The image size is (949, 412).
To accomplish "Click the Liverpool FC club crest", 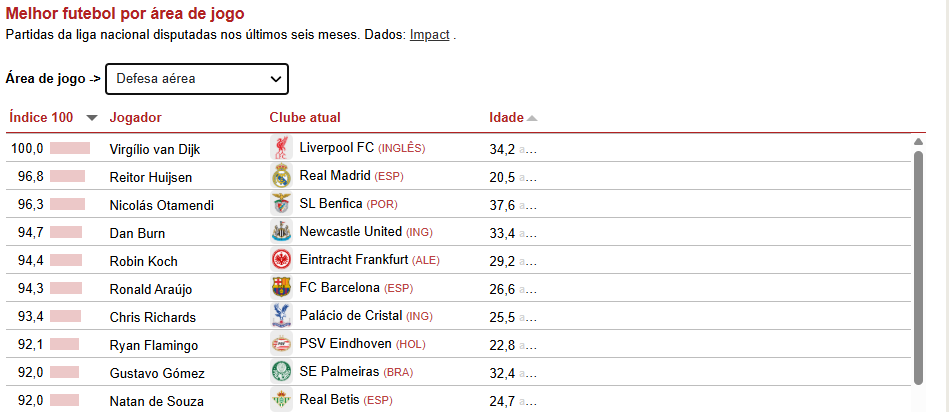I will [x=280, y=148].
